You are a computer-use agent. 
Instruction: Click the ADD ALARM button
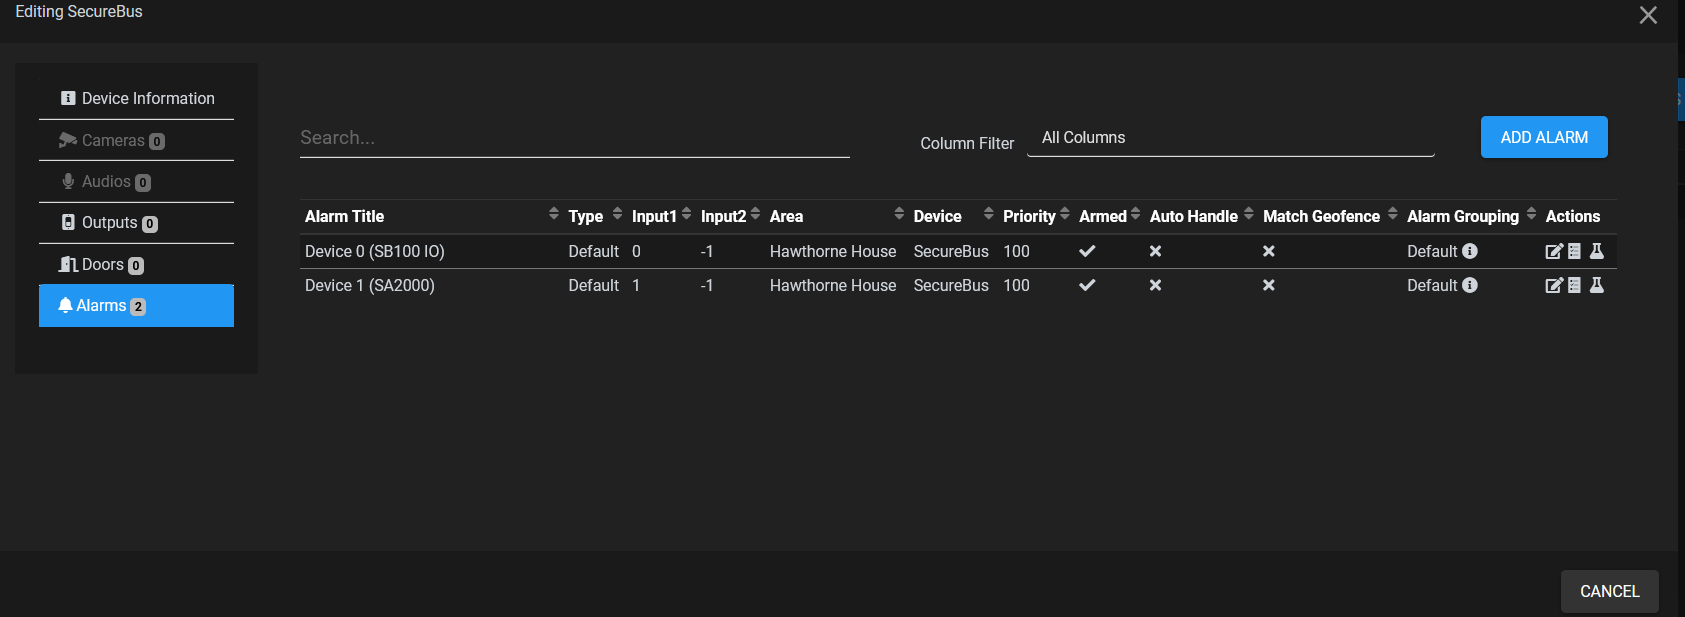tap(1543, 138)
